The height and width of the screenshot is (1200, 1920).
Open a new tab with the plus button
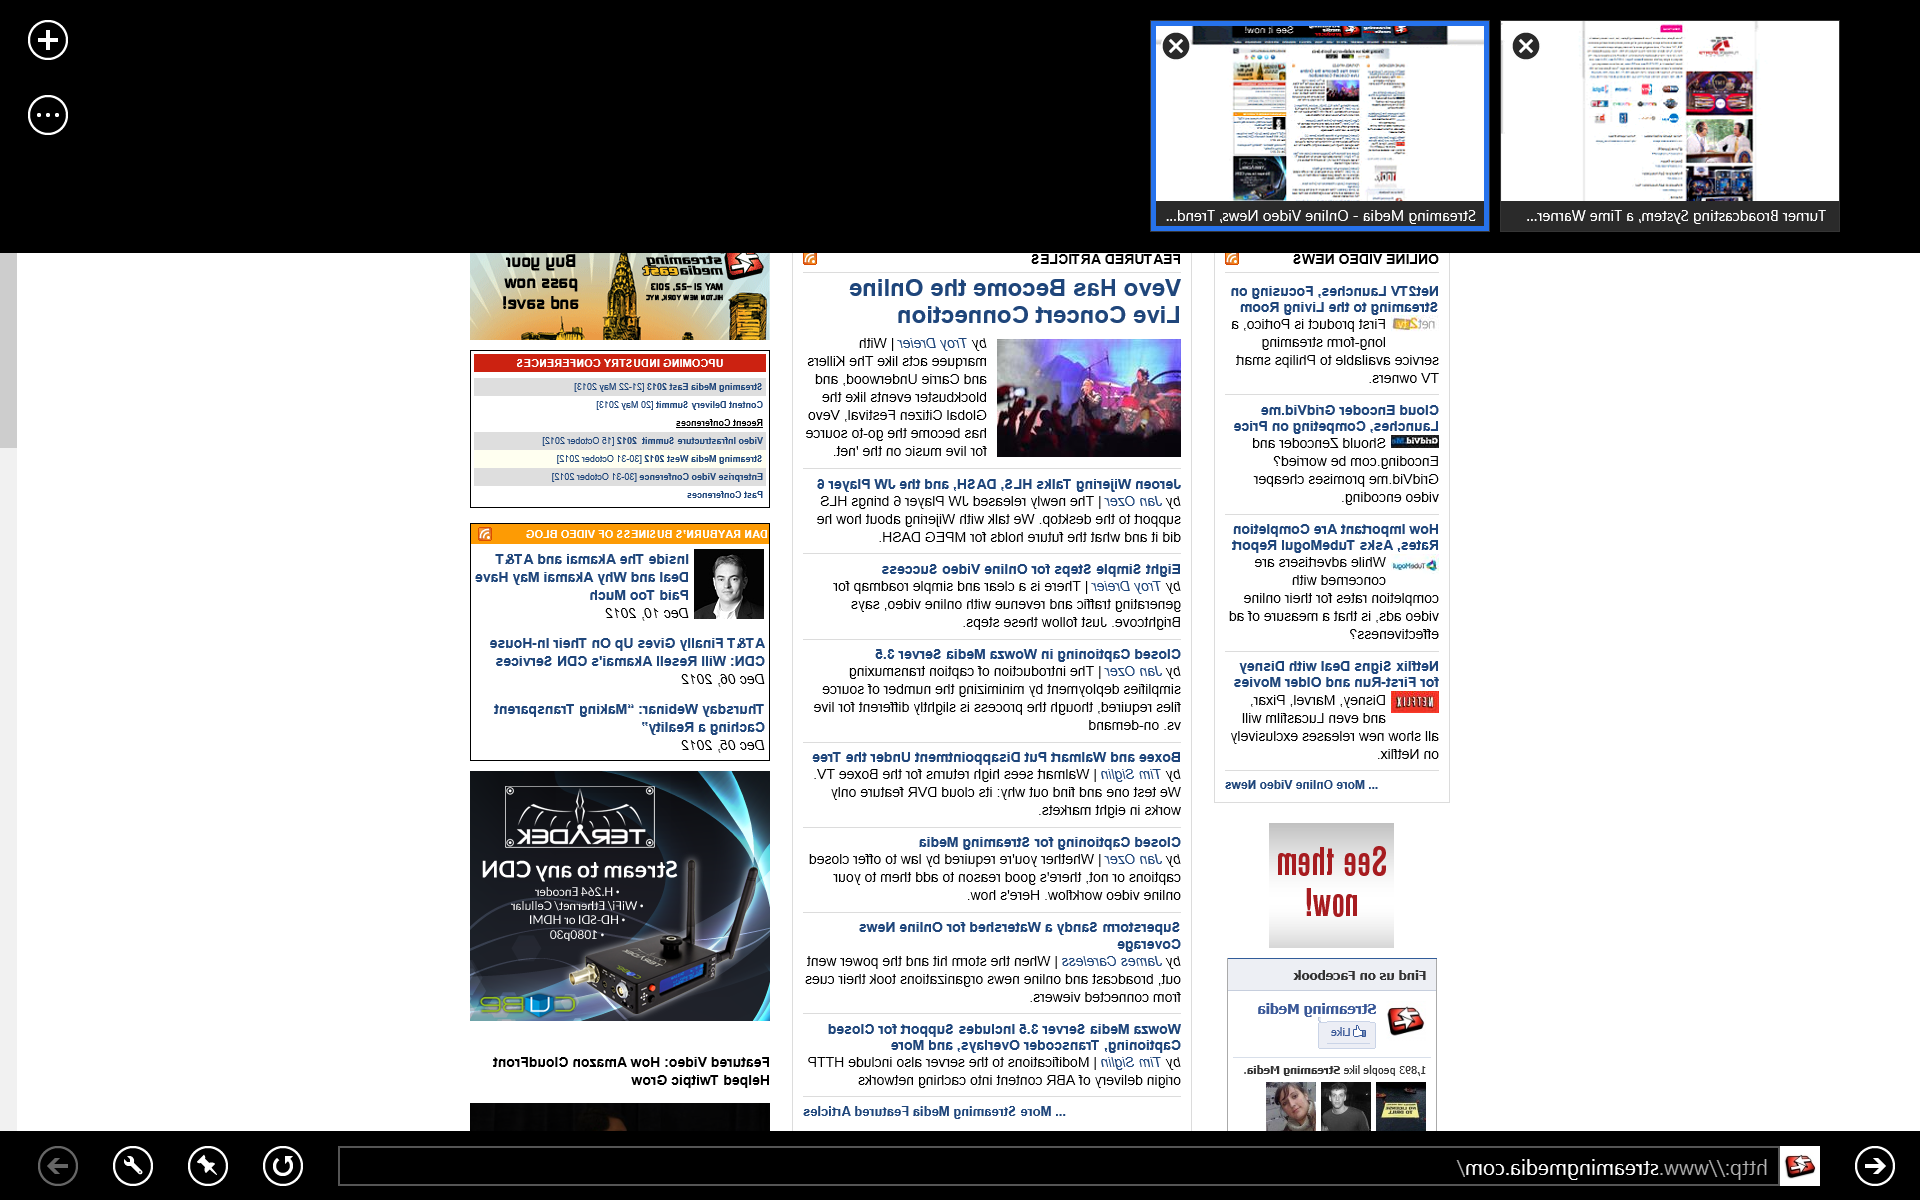click(x=48, y=40)
